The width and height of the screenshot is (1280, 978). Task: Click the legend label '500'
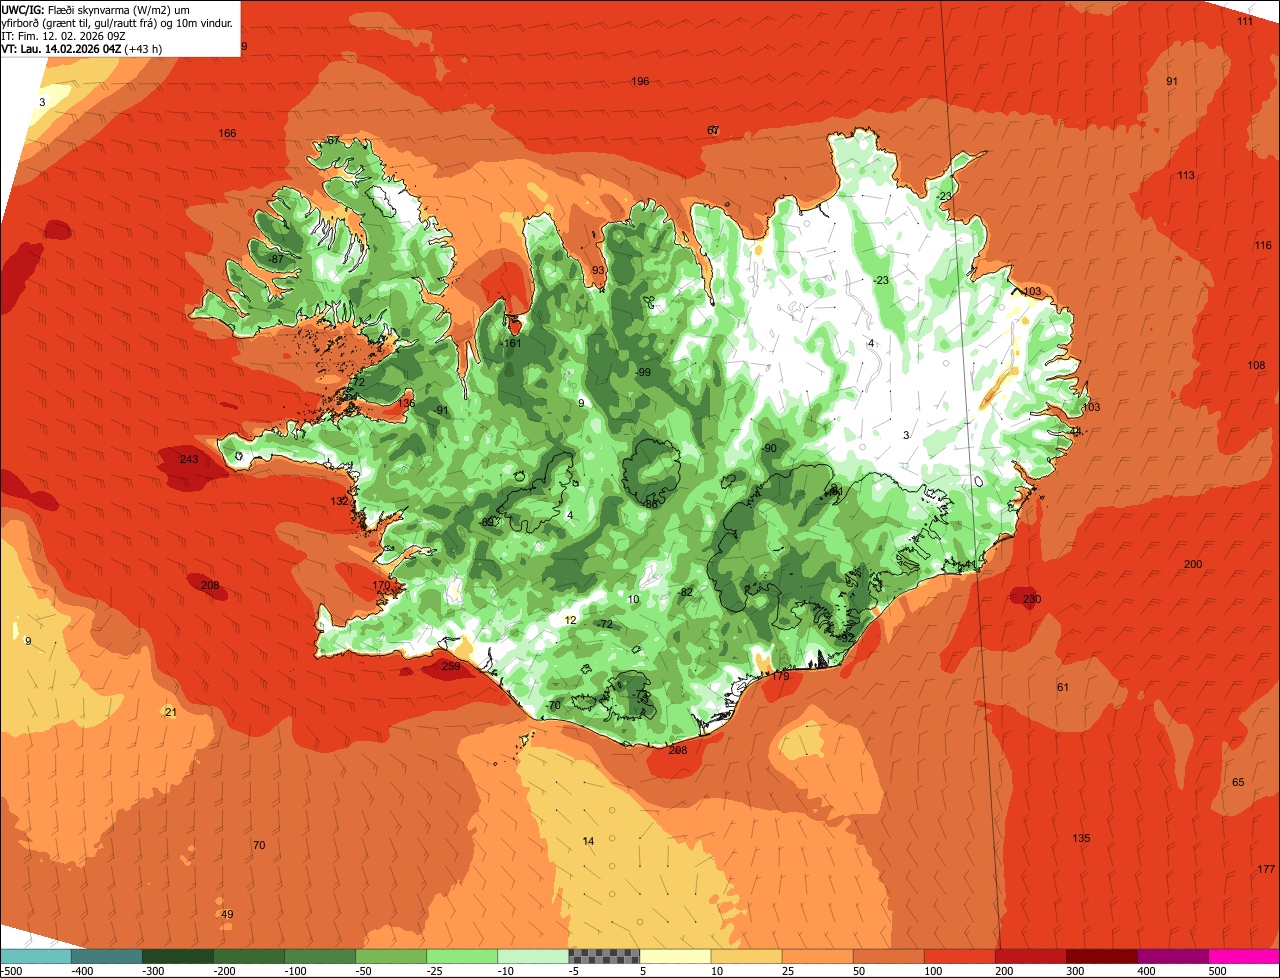tap(1218, 970)
